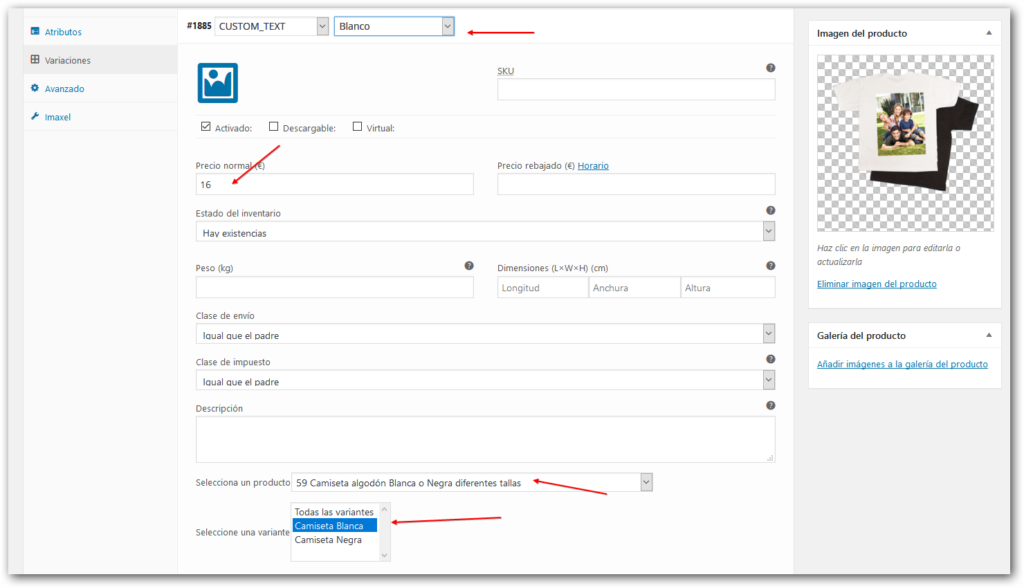Screen dimensions: 1024x588
Task: Click the Peso help icon
Action: (x=469, y=266)
